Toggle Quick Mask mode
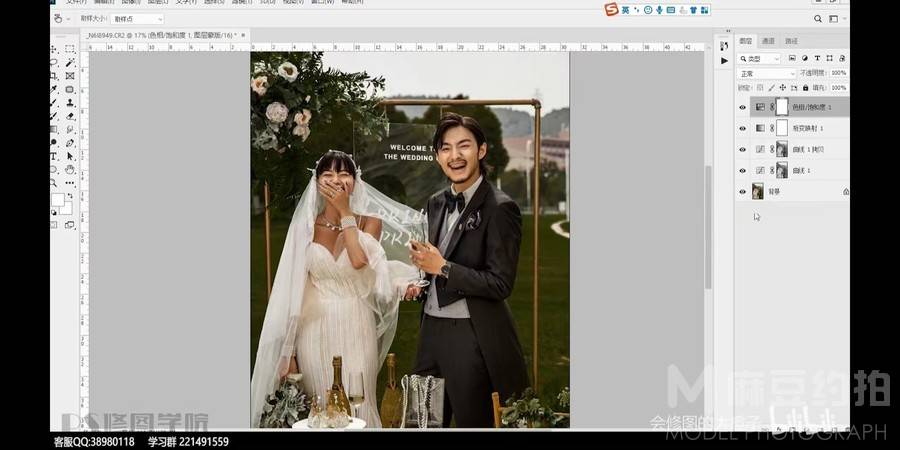 (x=54, y=225)
